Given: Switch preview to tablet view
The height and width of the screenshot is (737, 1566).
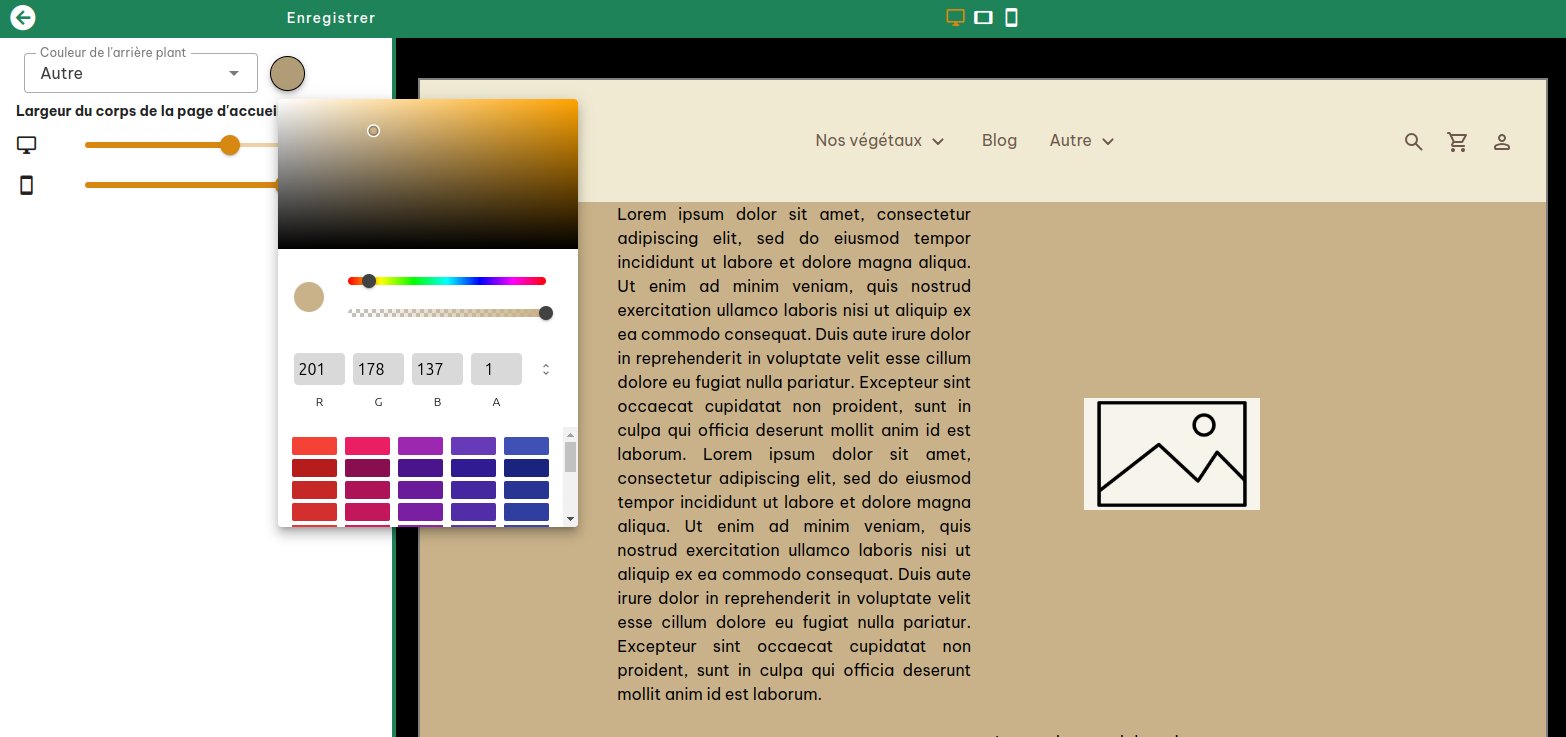Looking at the screenshot, I should pos(983,17).
